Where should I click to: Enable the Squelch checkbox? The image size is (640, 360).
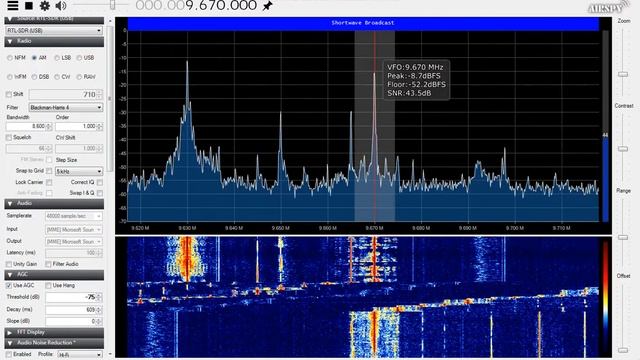pyautogui.click(x=9, y=138)
